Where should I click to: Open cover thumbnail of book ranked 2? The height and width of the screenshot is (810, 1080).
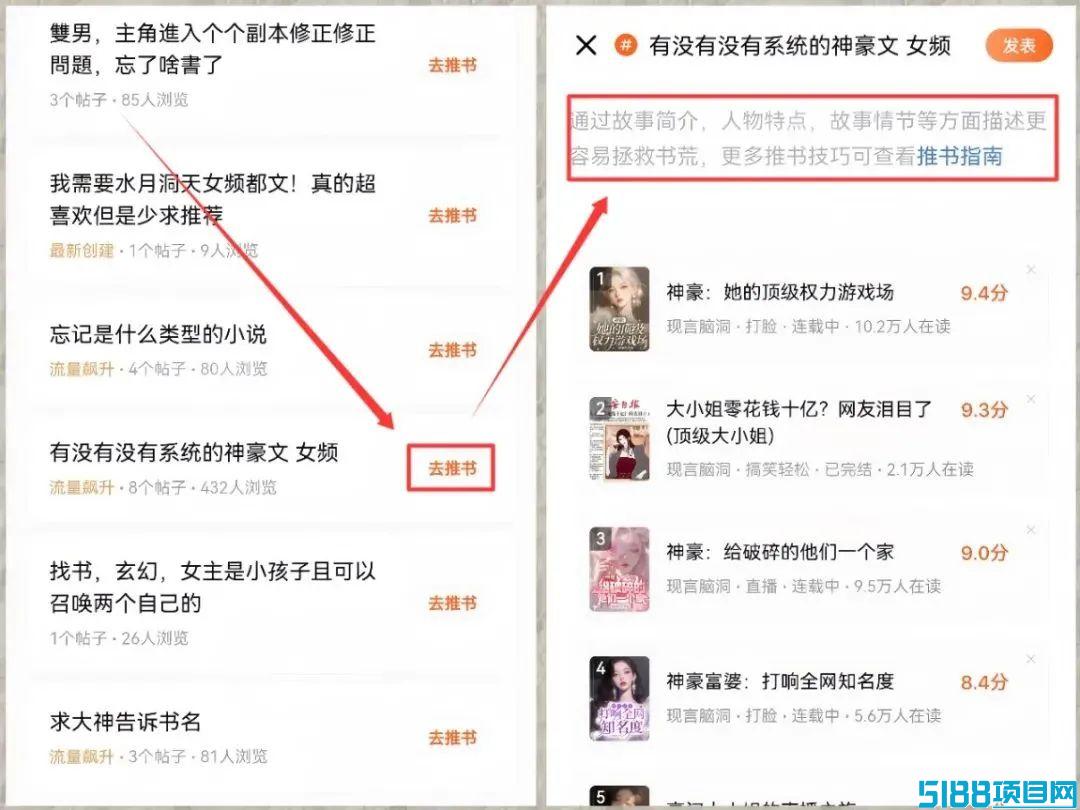click(x=619, y=439)
